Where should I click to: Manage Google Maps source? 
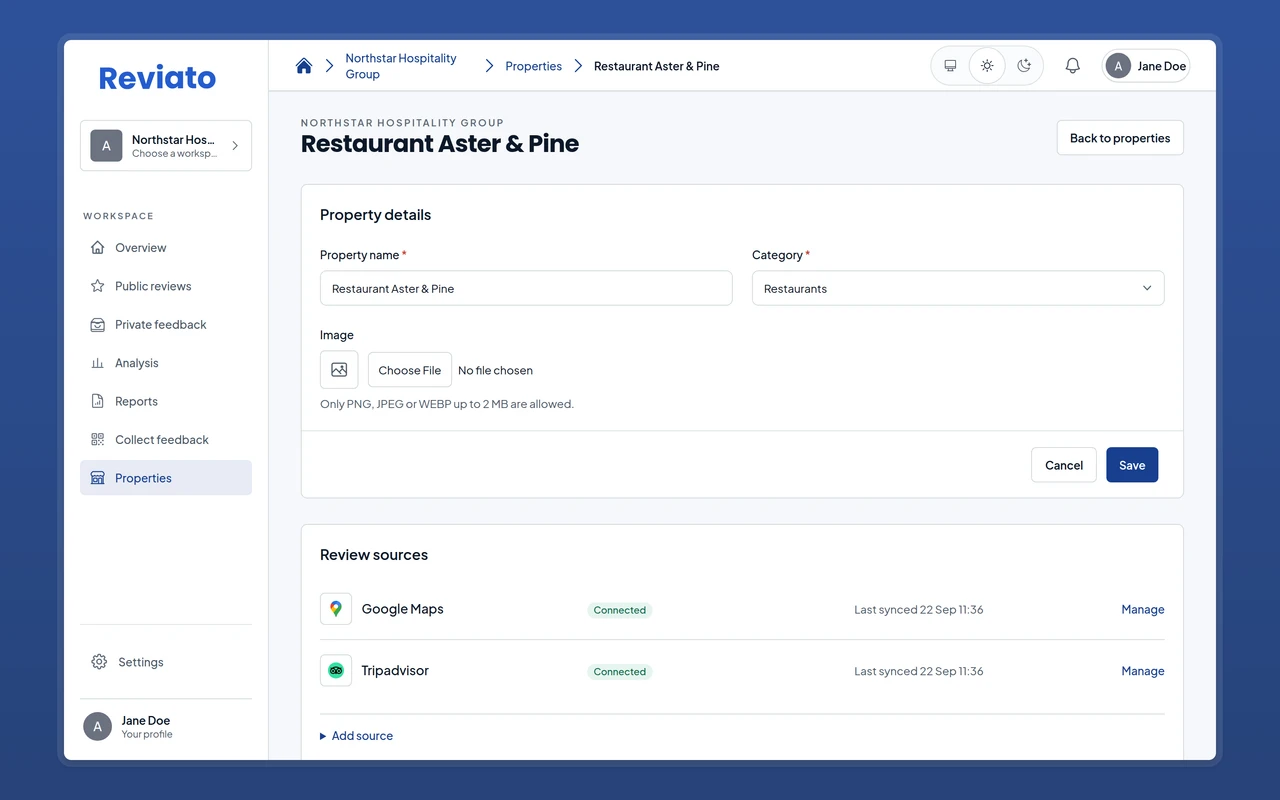tap(1143, 609)
